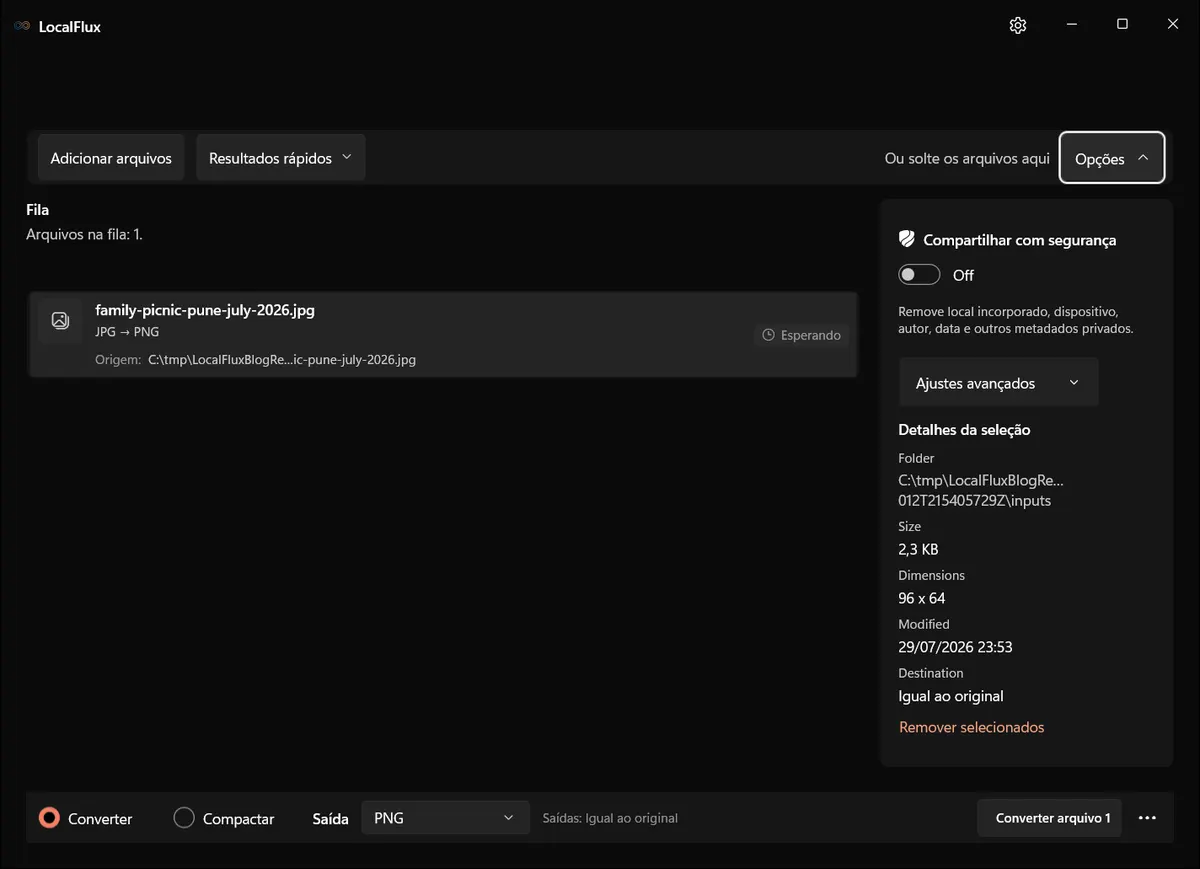The width and height of the screenshot is (1200, 869).
Task: Click the Remover selecionados link
Action: point(971,727)
